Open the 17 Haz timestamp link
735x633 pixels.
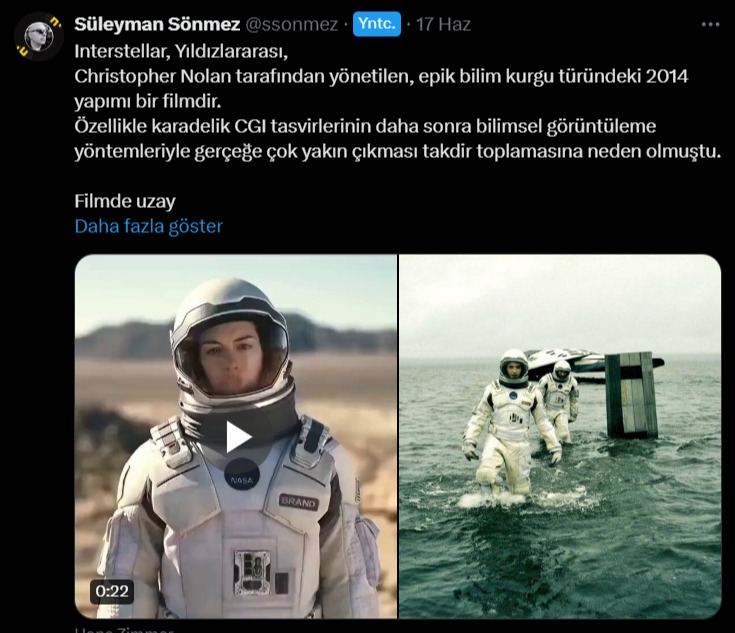(443, 24)
